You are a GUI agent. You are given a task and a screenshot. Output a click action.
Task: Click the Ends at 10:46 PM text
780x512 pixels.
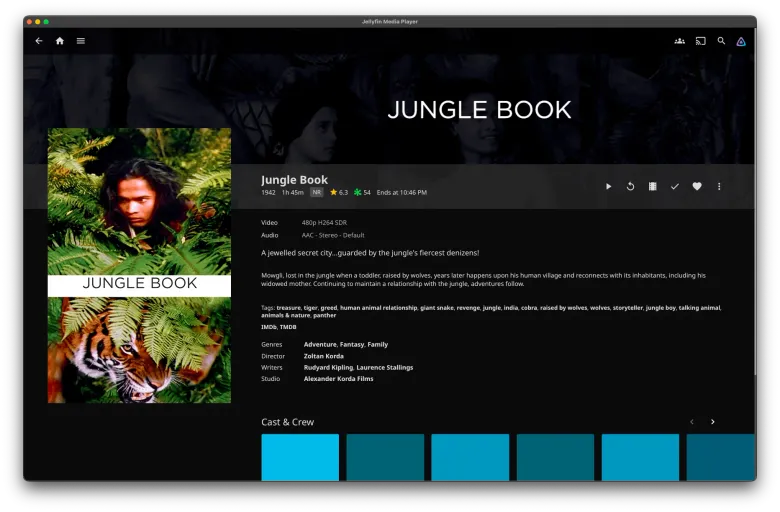[401, 193]
